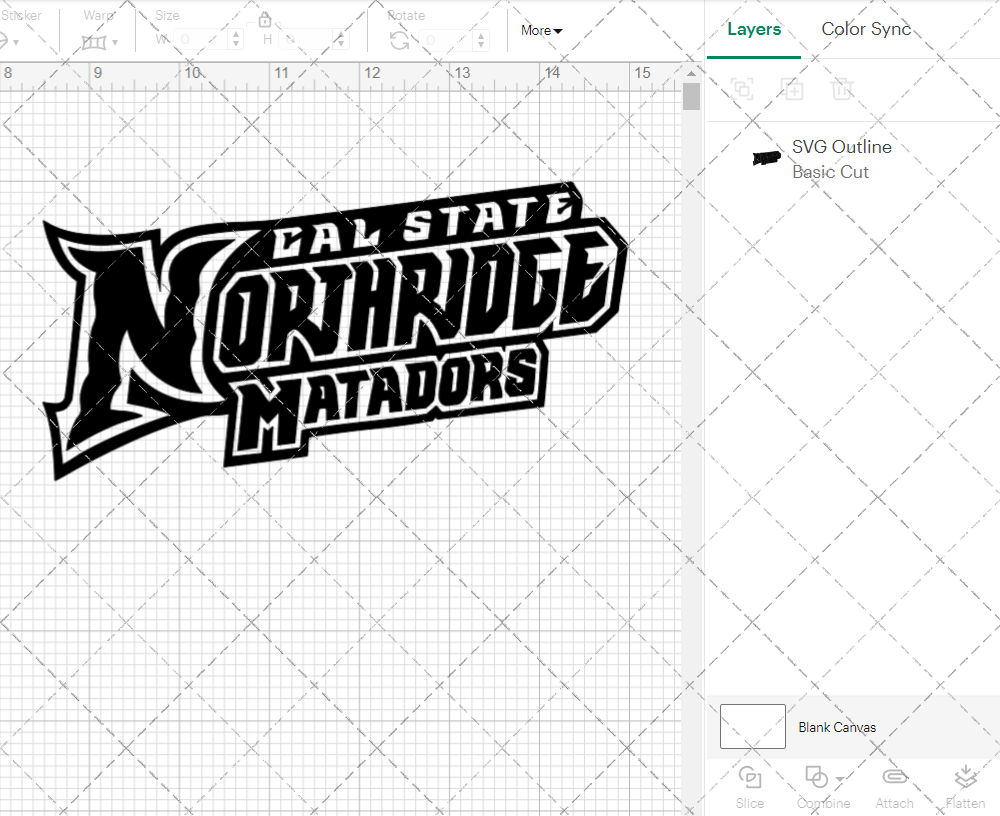Click the Attach icon
Image resolution: width=1000 pixels, height=816 pixels.
pyautogui.click(x=894, y=786)
